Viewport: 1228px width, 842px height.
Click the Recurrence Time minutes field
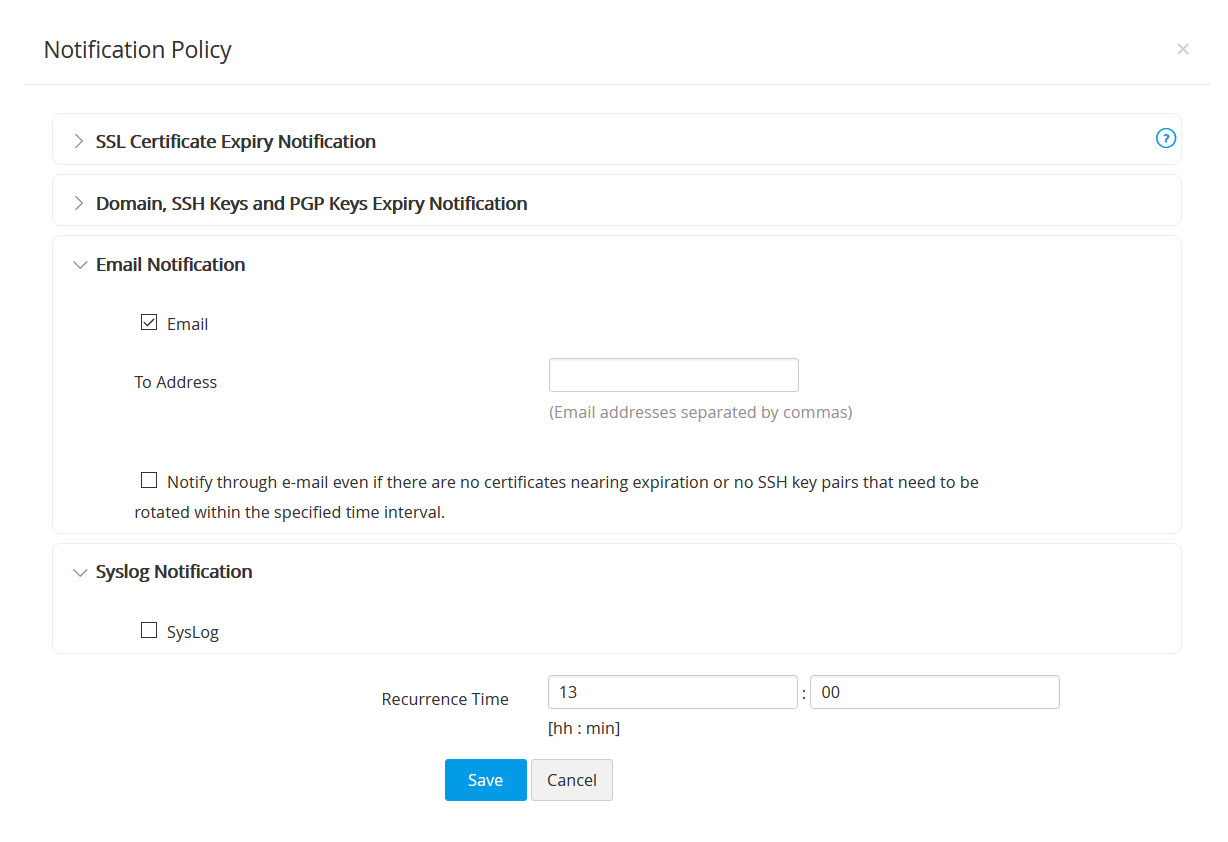click(x=934, y=692)
